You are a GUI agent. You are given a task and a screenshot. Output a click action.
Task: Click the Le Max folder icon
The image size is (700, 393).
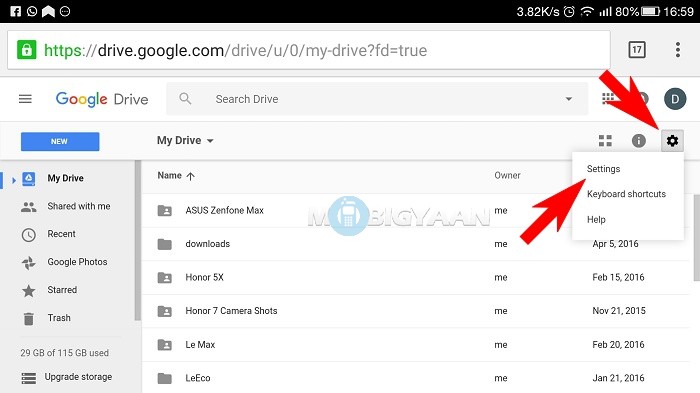164,344
